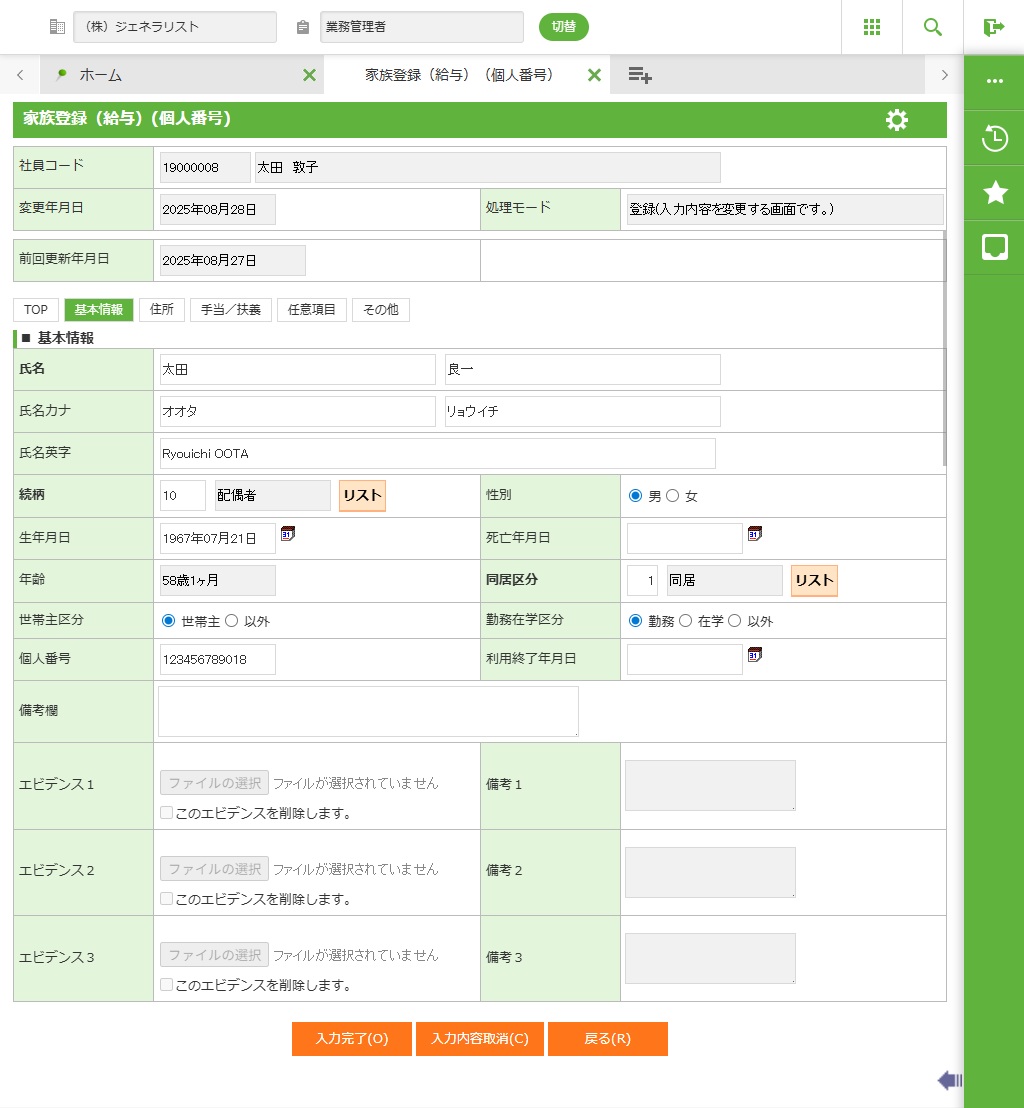This screenshot has height=1108, width=1024.
Task: Open the リスト picker for 続柄
Action: point(362,496)
